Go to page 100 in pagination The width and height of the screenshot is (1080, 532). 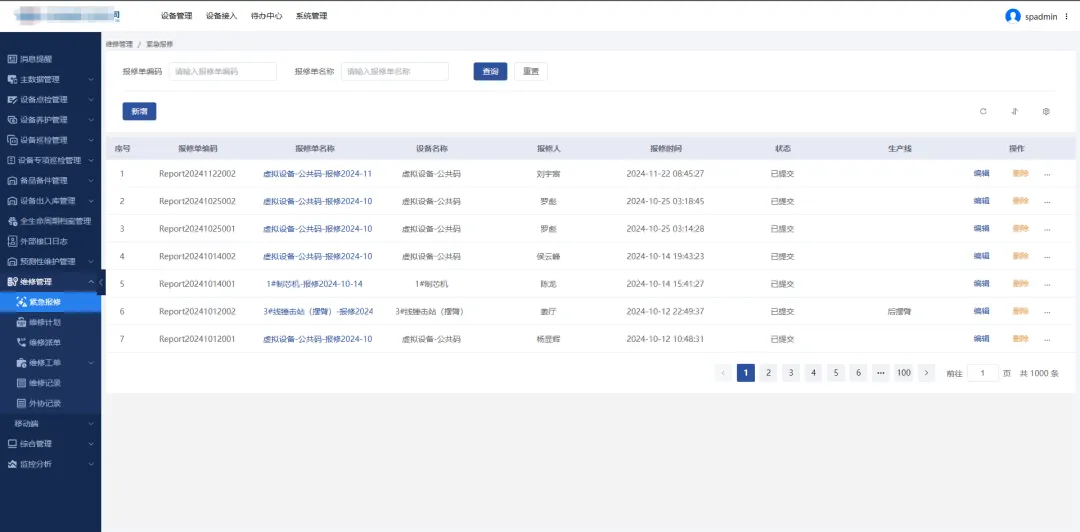pyautogui.click(x=904, y=373)
